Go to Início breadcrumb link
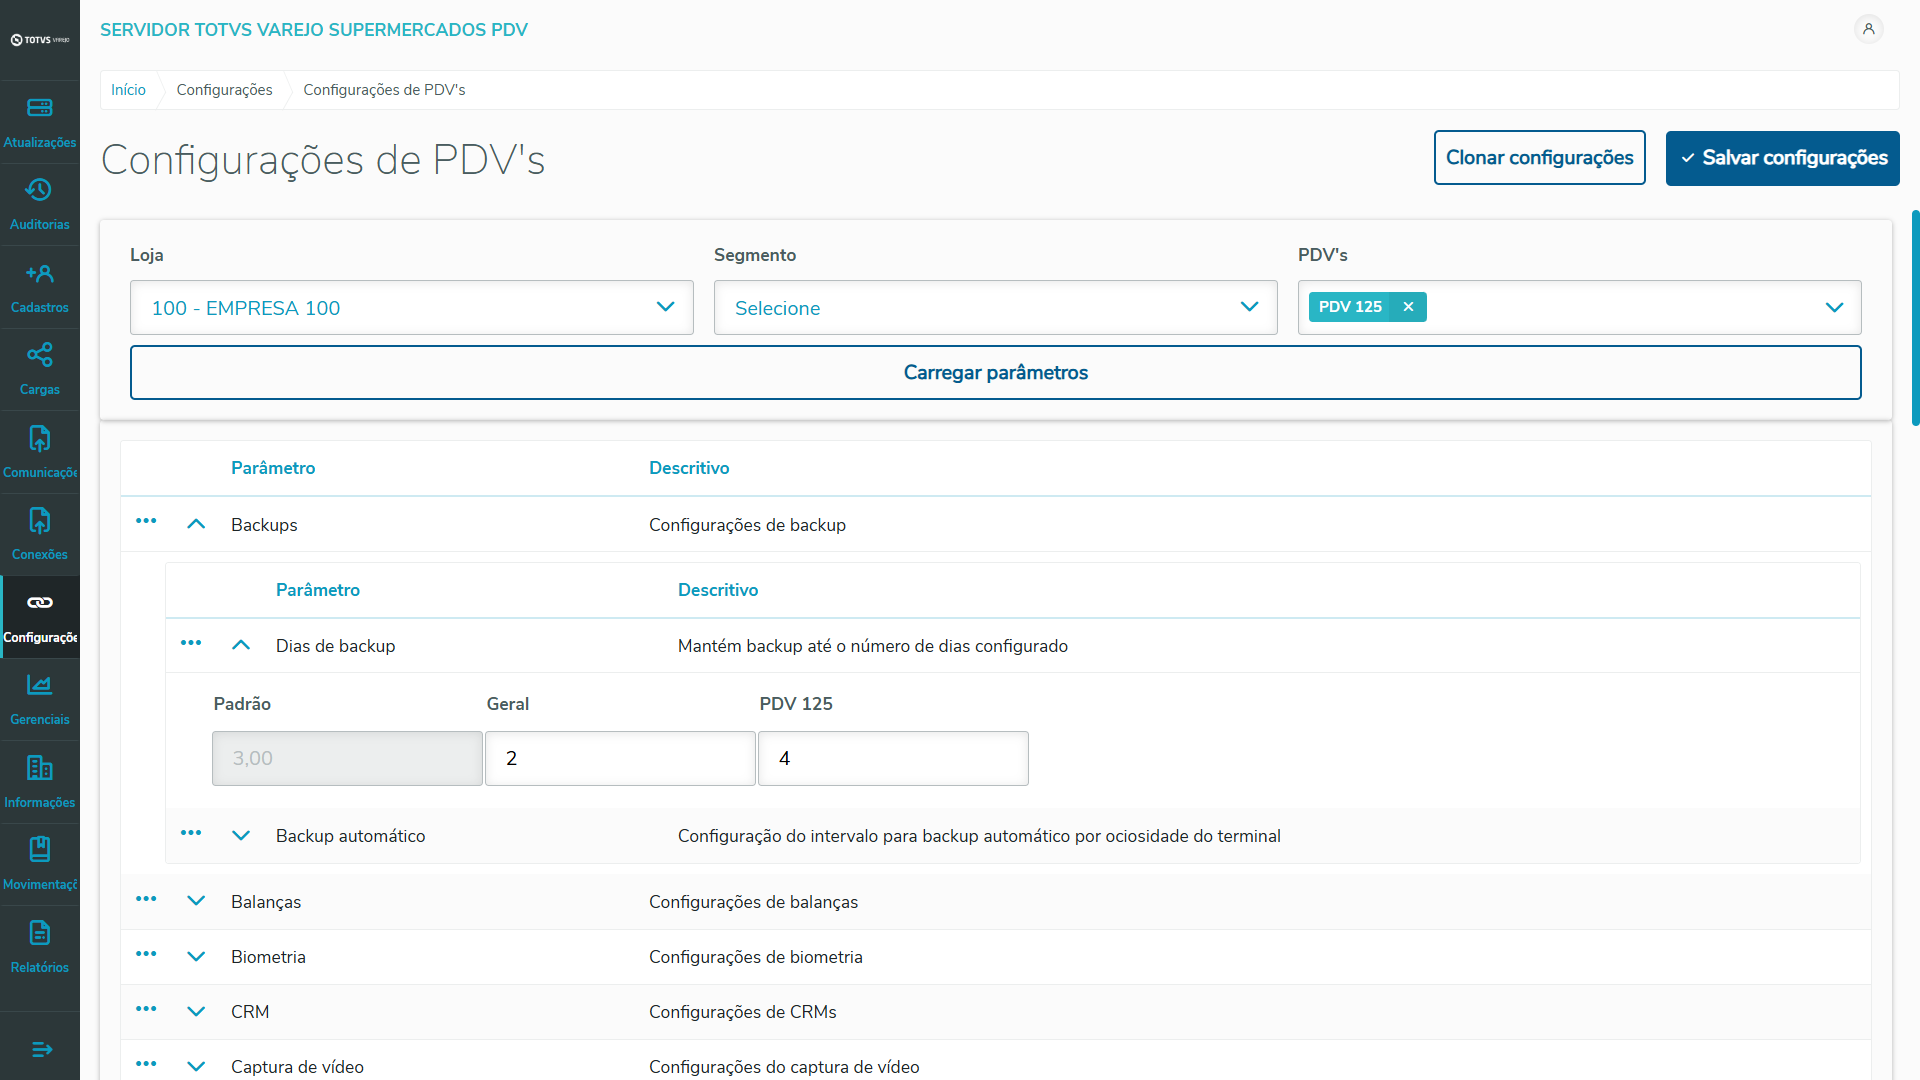The width and height of the screenshot is (1920, 1080). [x=128, y=90]
